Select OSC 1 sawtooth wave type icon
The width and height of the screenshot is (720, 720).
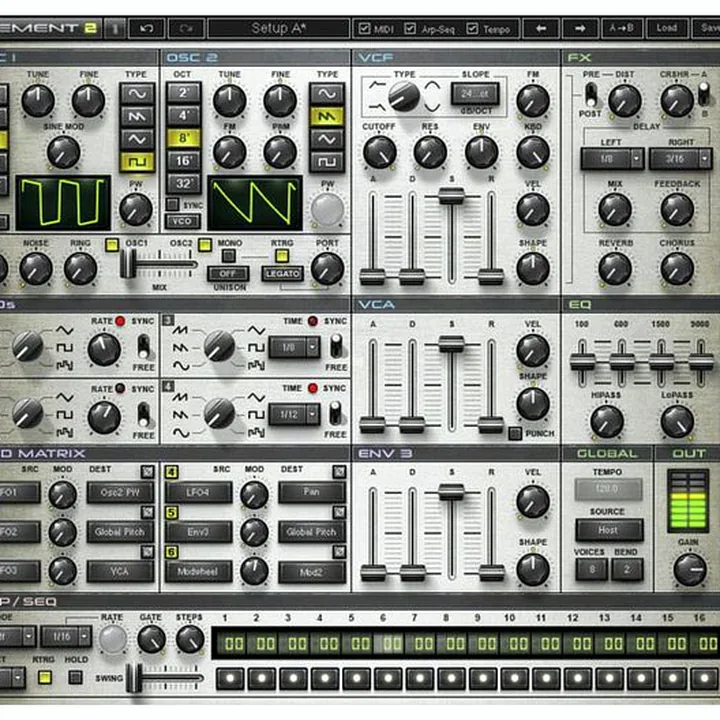click(x=137, y=116)
